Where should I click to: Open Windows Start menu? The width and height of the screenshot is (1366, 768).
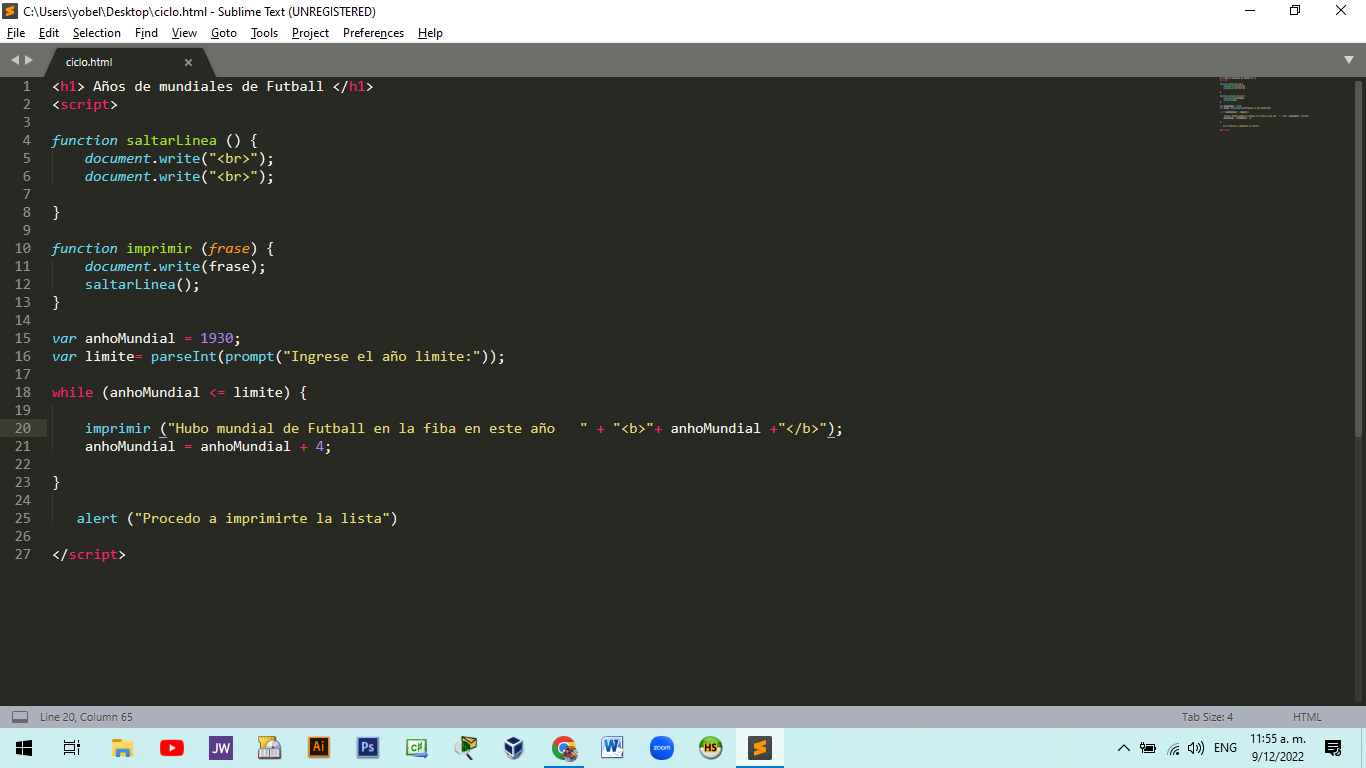tap(24, 748)
